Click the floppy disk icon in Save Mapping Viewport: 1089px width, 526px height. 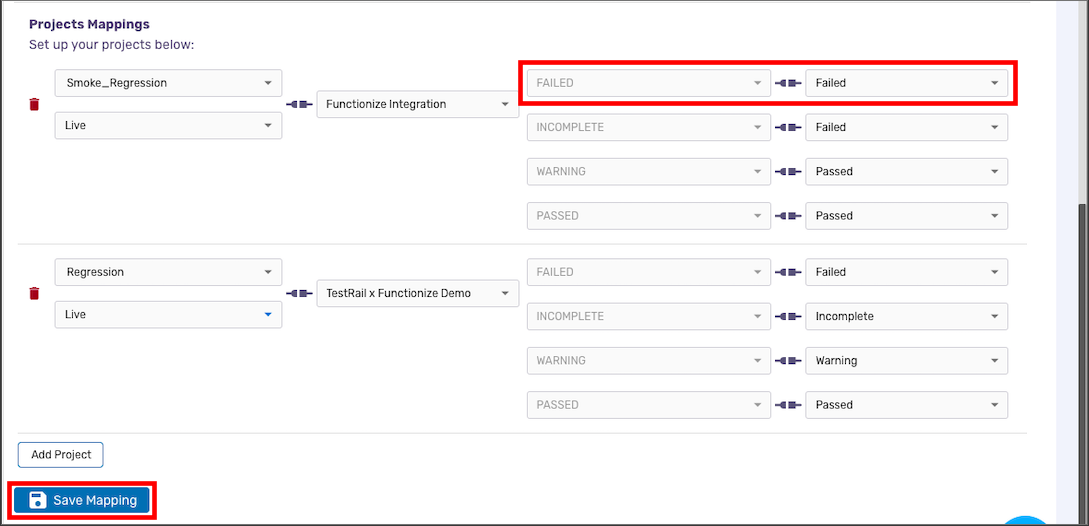[38, 500]
